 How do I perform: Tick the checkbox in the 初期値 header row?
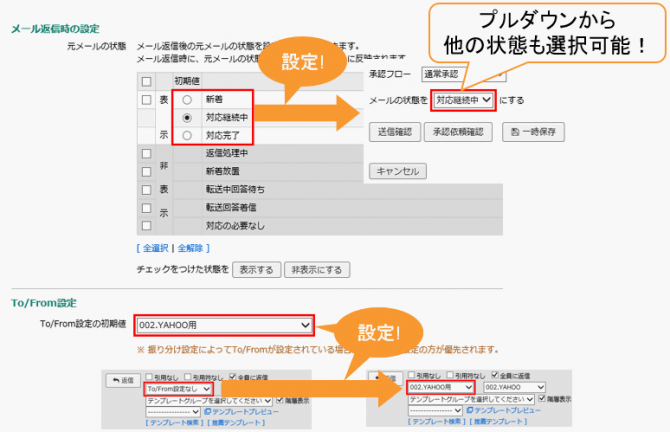pyautogui.click(x=147, y=81)
